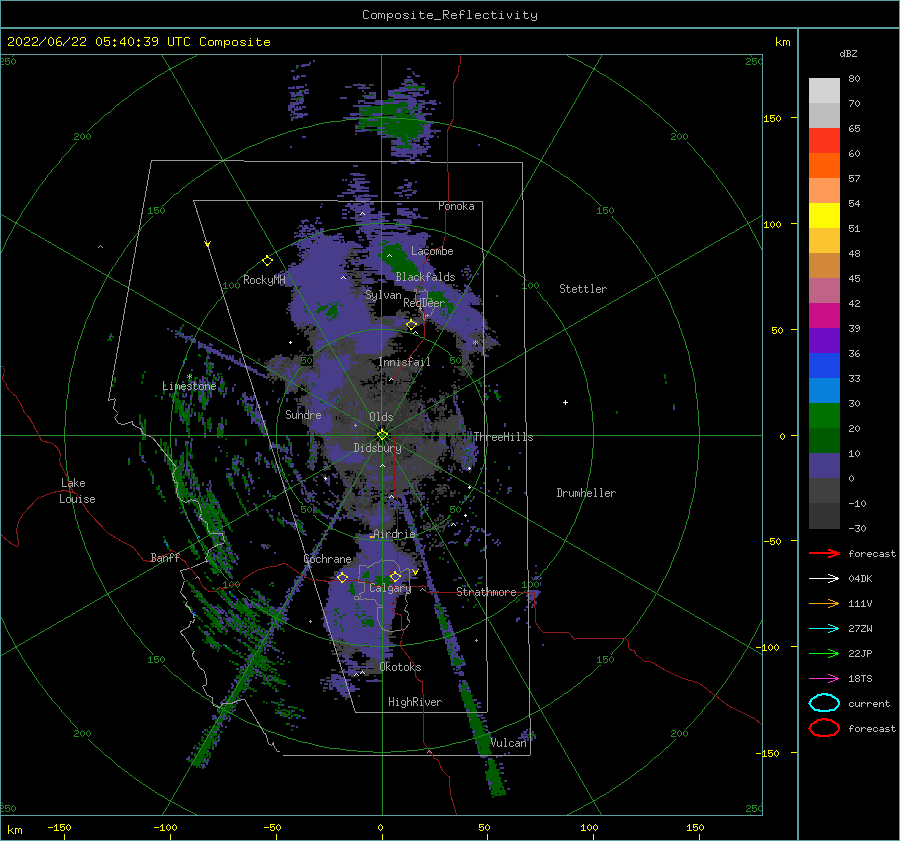Click the dBZ legend heading

coord(848,53)
